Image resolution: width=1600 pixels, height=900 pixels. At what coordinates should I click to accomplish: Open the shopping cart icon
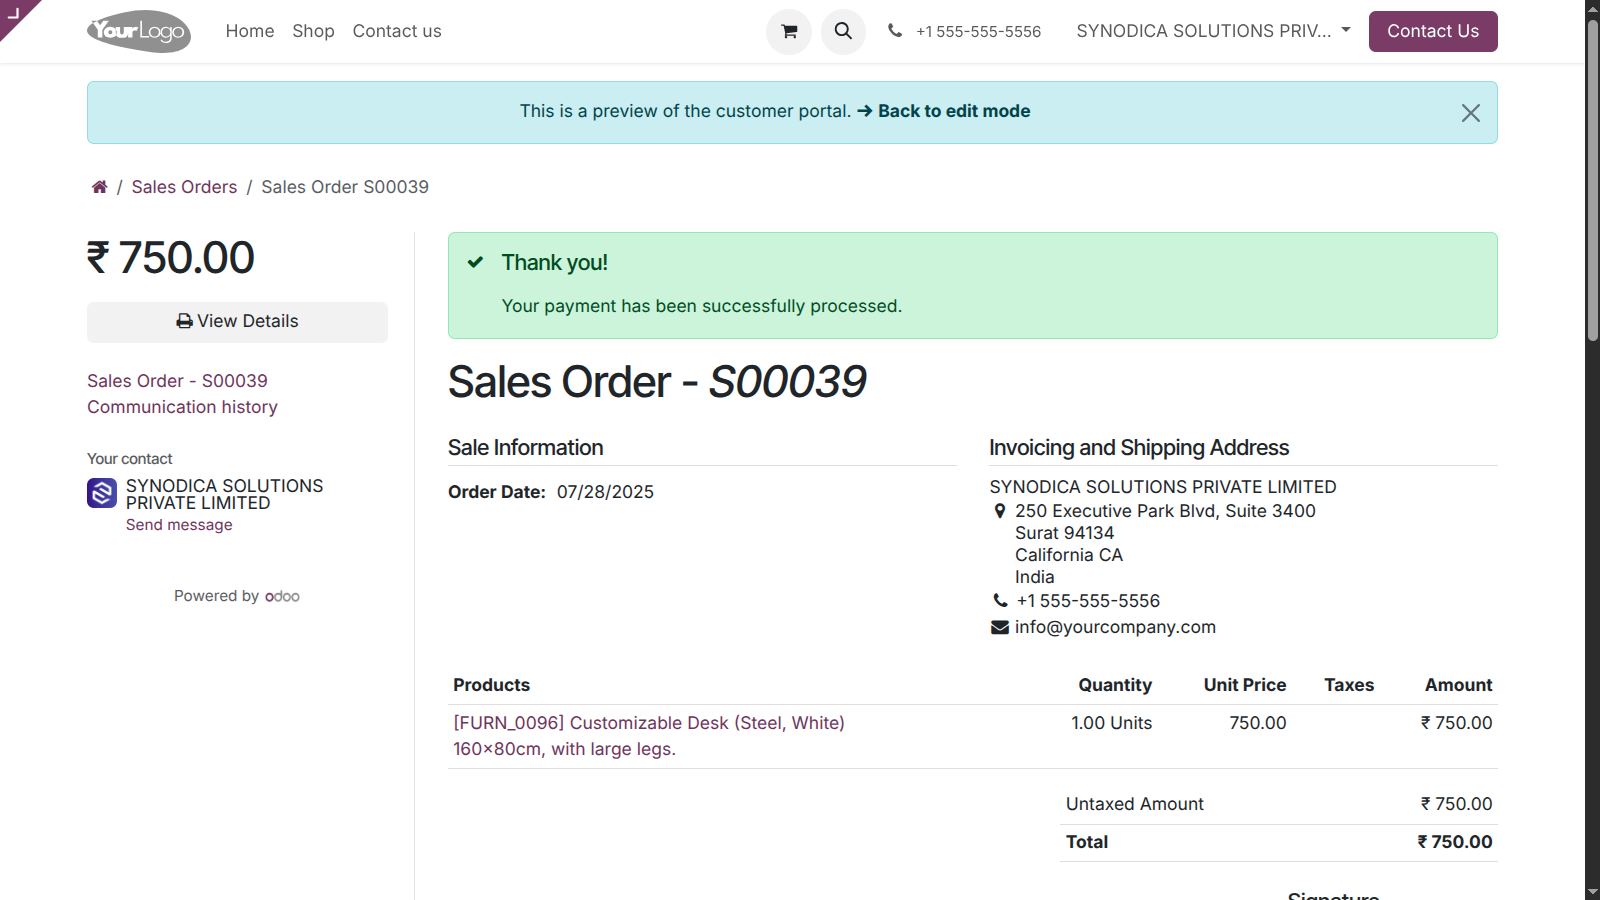coord(788,31)
